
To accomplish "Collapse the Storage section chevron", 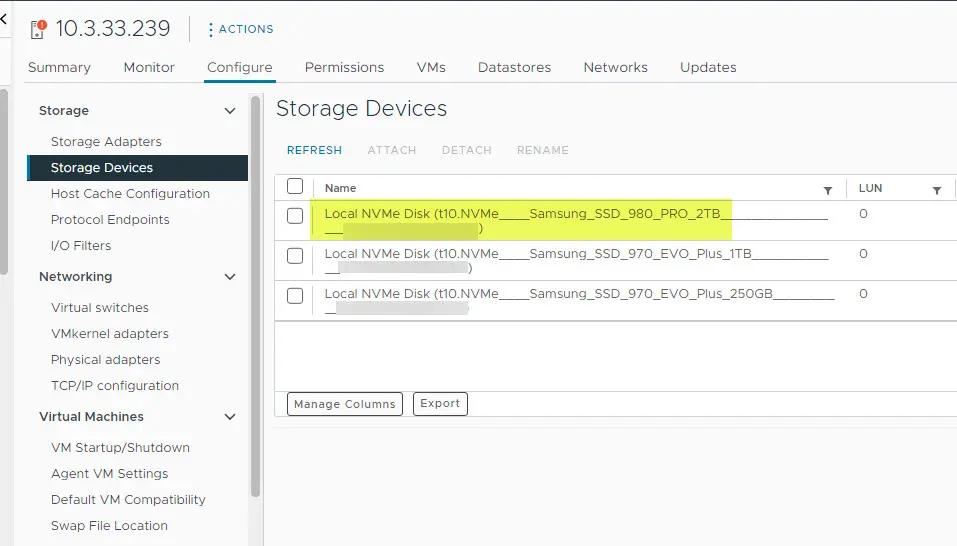I will (x=230, y=111).
